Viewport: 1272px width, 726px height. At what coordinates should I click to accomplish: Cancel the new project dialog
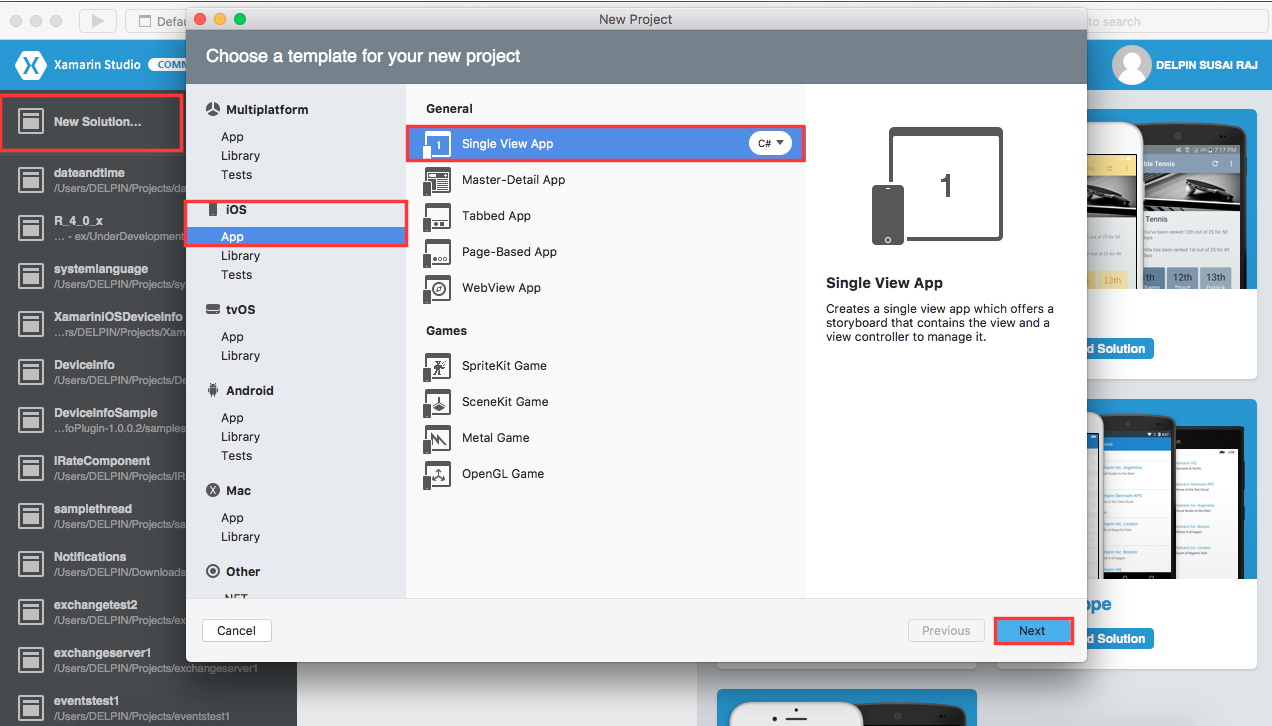236,630
